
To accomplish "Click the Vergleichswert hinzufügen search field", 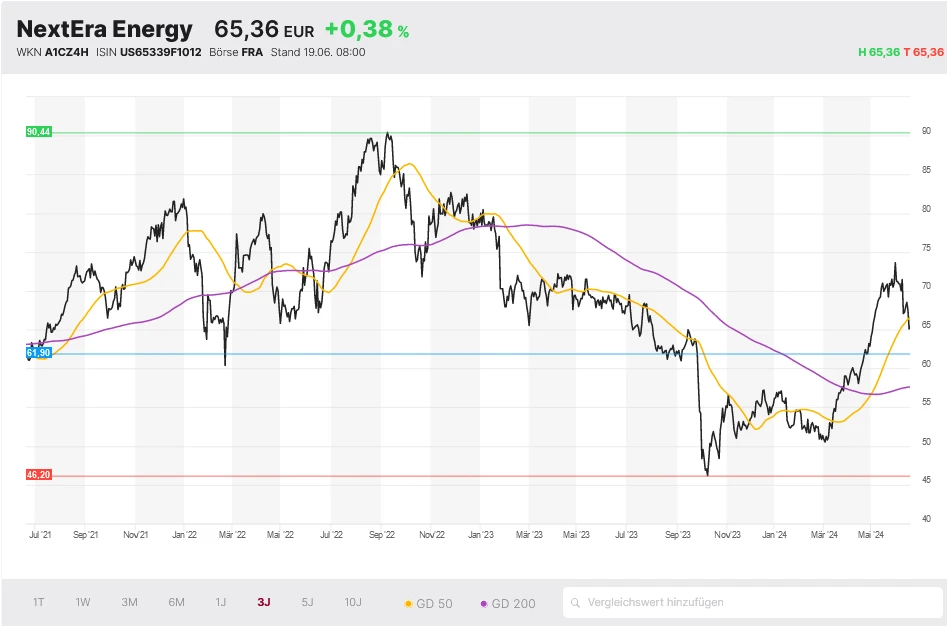I will (760, 602).
